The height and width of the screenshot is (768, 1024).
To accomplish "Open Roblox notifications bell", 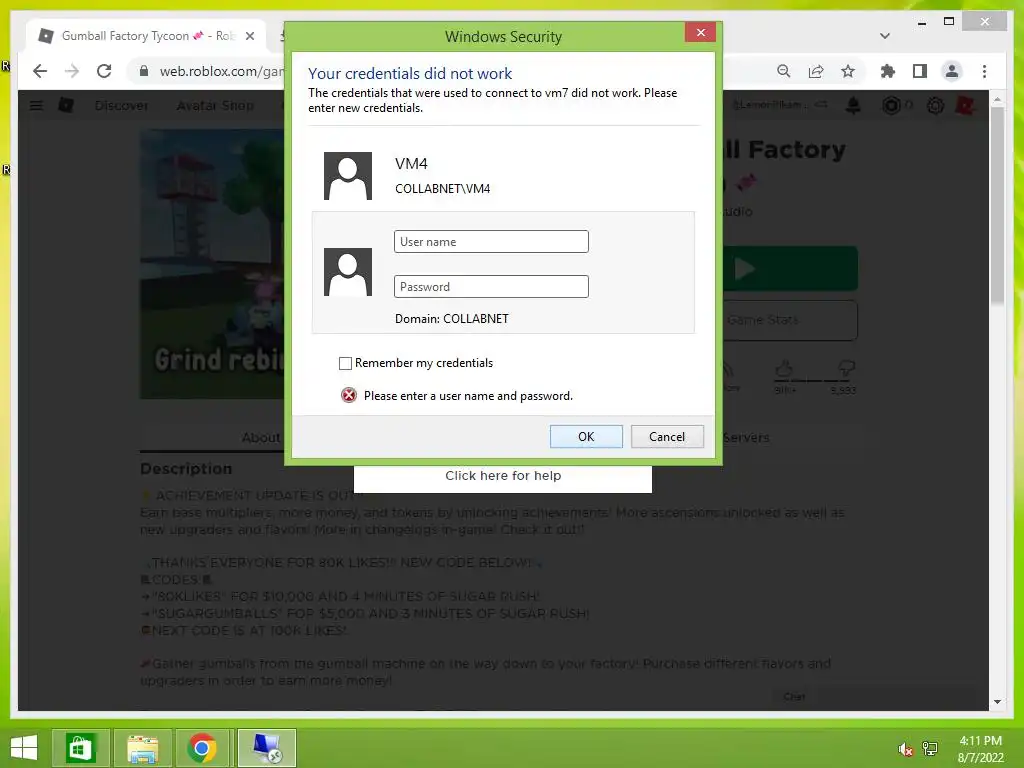I will point(853,105).
